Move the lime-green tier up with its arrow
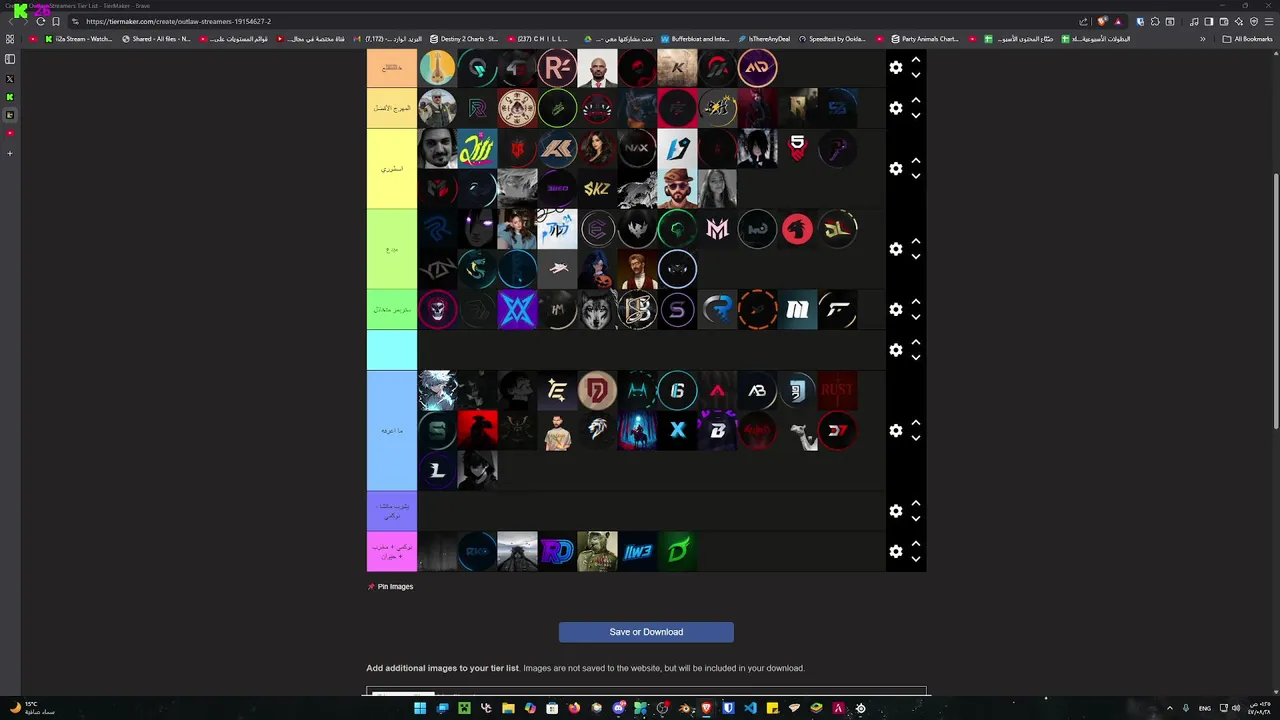1280x720 pixels. point(915,242)
